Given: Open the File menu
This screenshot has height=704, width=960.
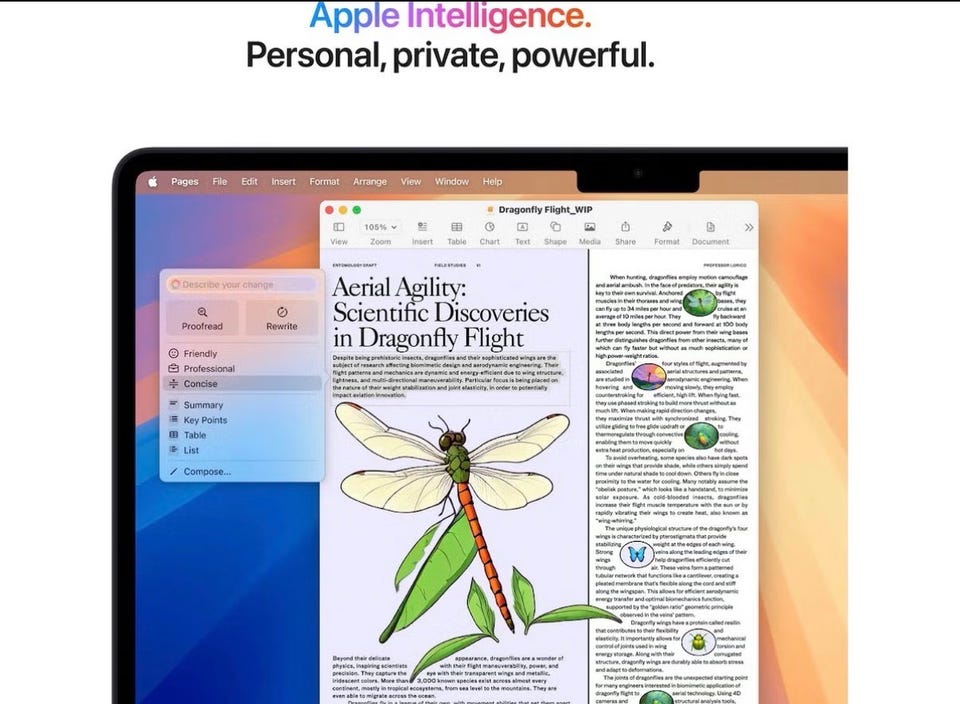Looking at the screenshot, I should click(220, 181).
